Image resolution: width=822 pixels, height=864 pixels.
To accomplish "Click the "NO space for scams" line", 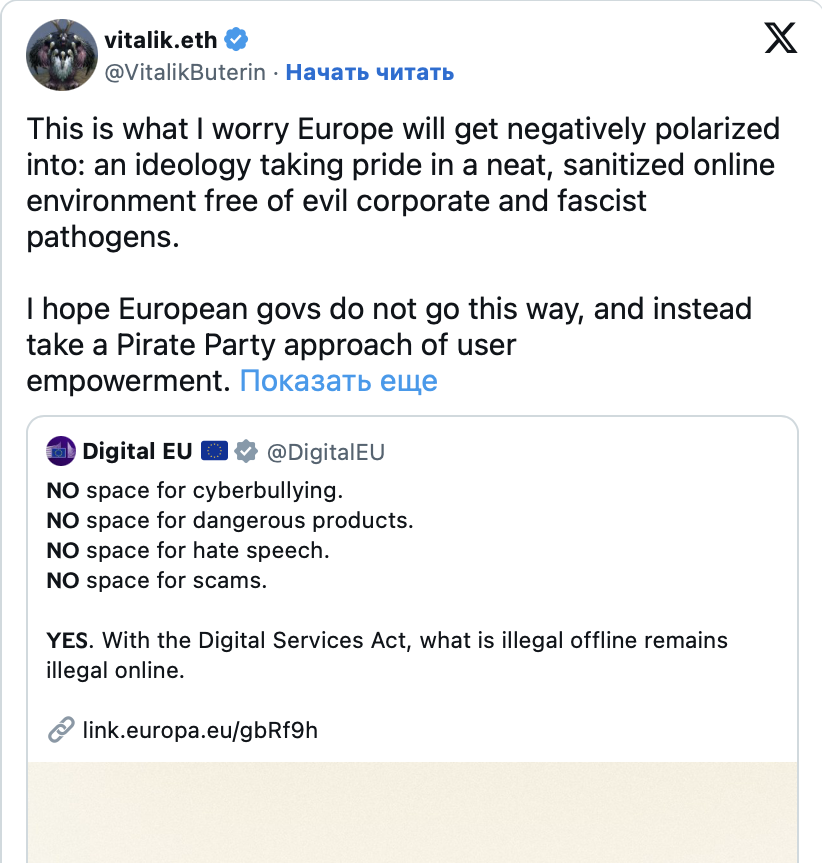I will [x=156, y=580].
